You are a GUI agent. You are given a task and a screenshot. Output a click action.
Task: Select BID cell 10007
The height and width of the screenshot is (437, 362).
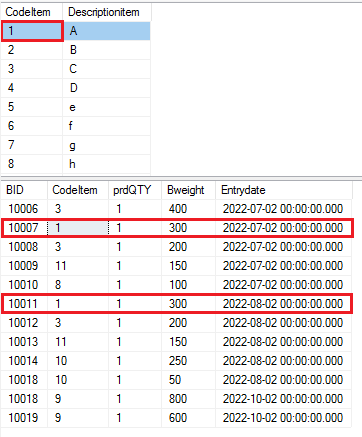pyautogui.click(x=24, y=228)
